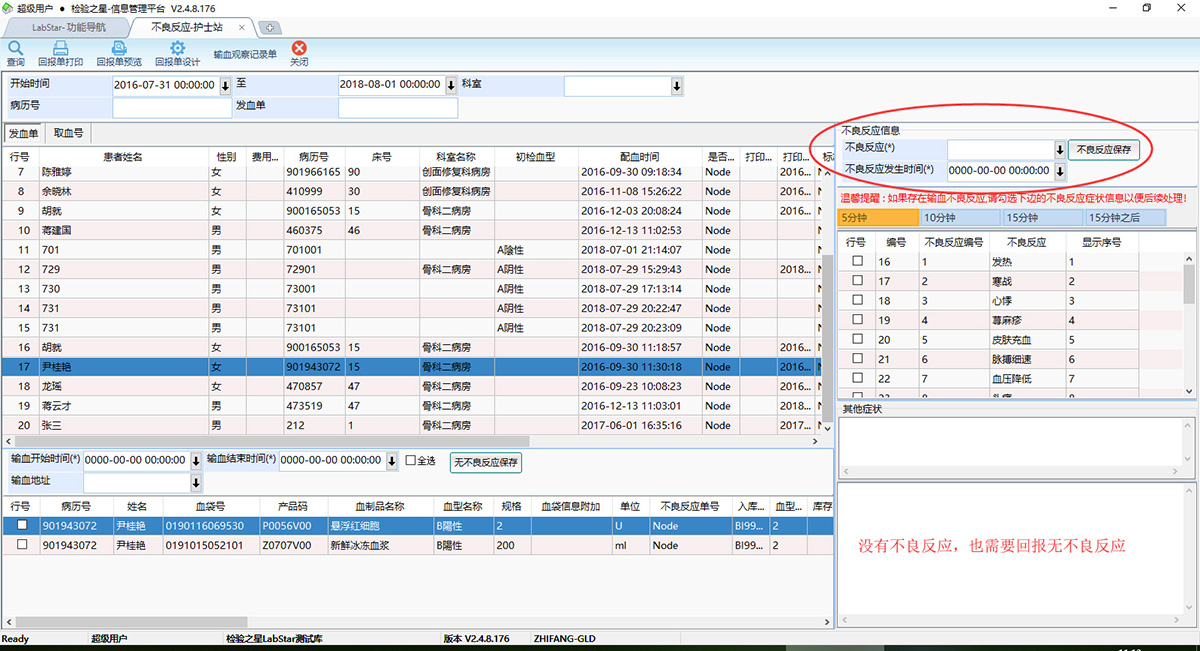The image size is (1200, 651).
Task: Open 输血开始时间 date dropdown arrow
Action: (194, 461)
